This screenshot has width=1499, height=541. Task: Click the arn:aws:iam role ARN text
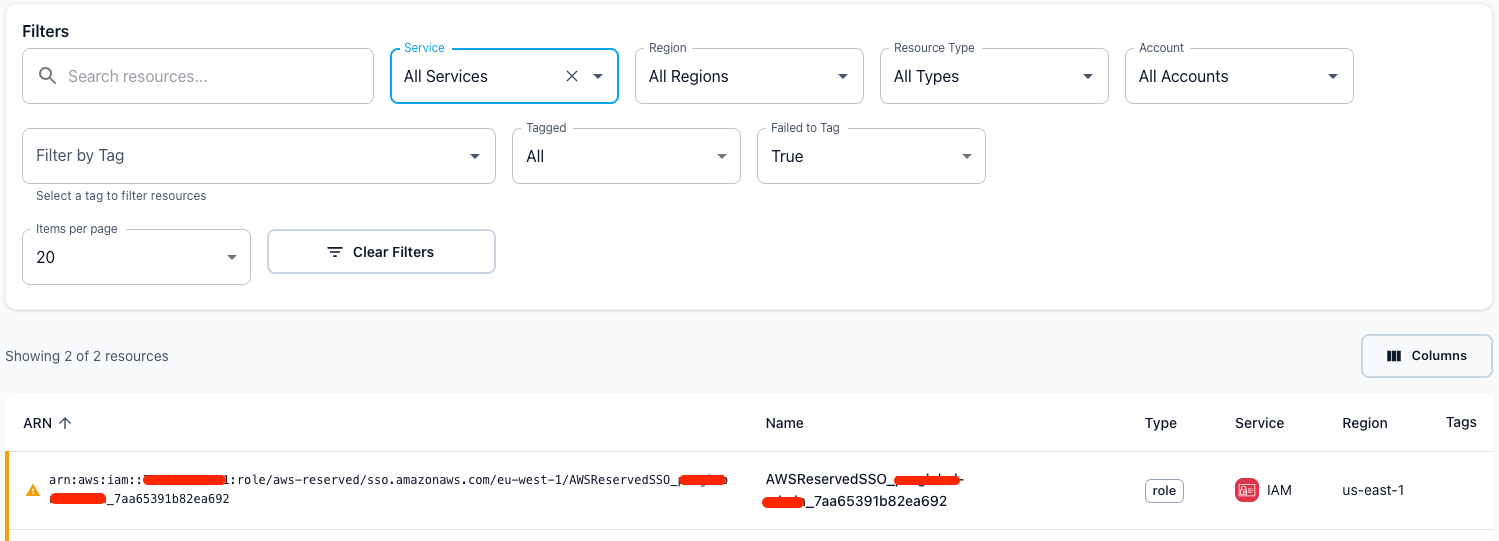point(388,489)
